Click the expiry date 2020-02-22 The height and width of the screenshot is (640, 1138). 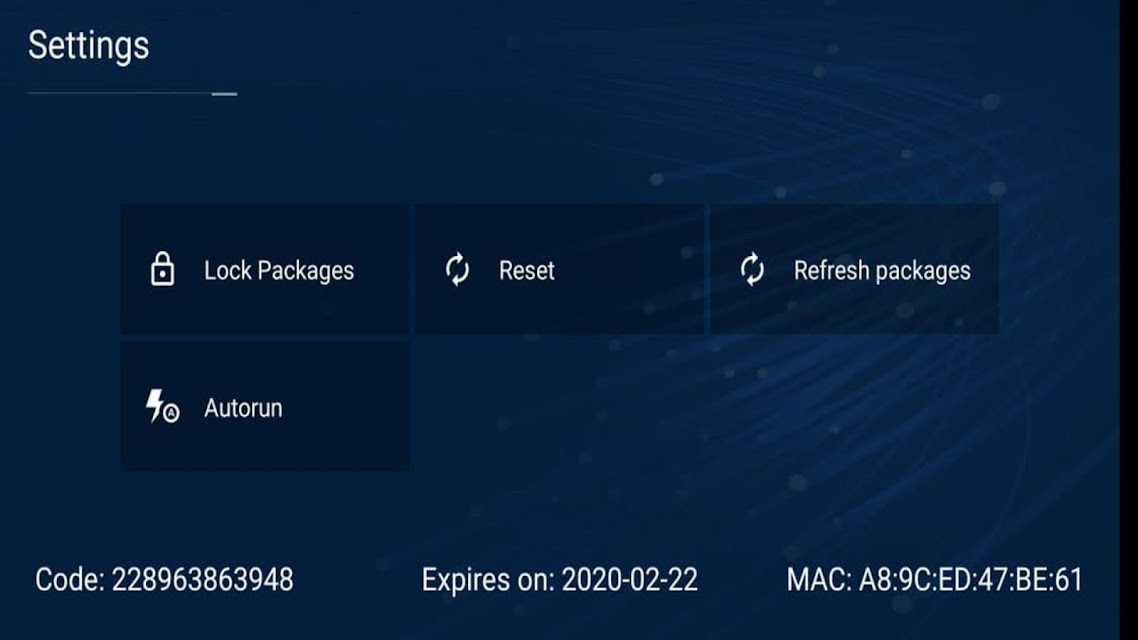pos(629,580)
